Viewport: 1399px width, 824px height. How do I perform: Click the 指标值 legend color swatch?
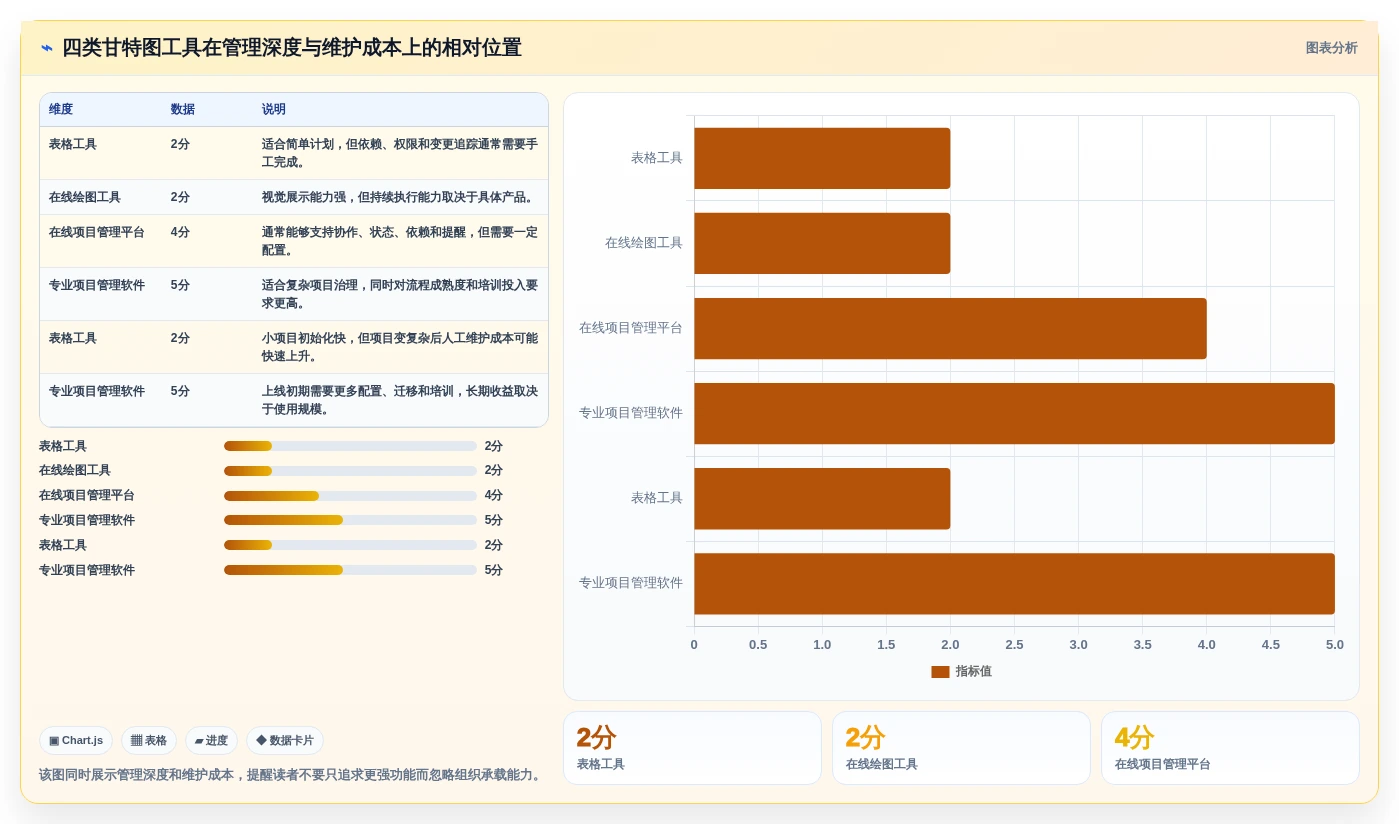940,672
